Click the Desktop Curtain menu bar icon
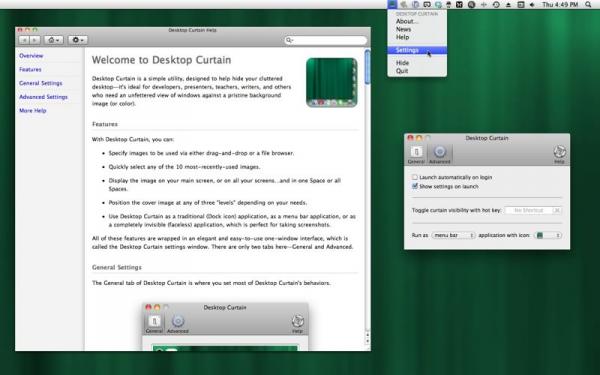The width and height of the screenshot is (600, 375). [392, 4]
